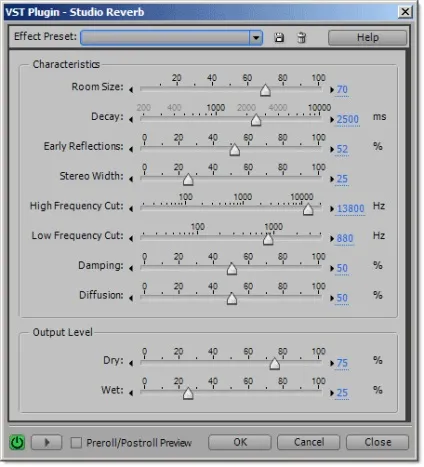Open the Help button
The width and height of the screenshot is (424, 467).
(367, 38)
